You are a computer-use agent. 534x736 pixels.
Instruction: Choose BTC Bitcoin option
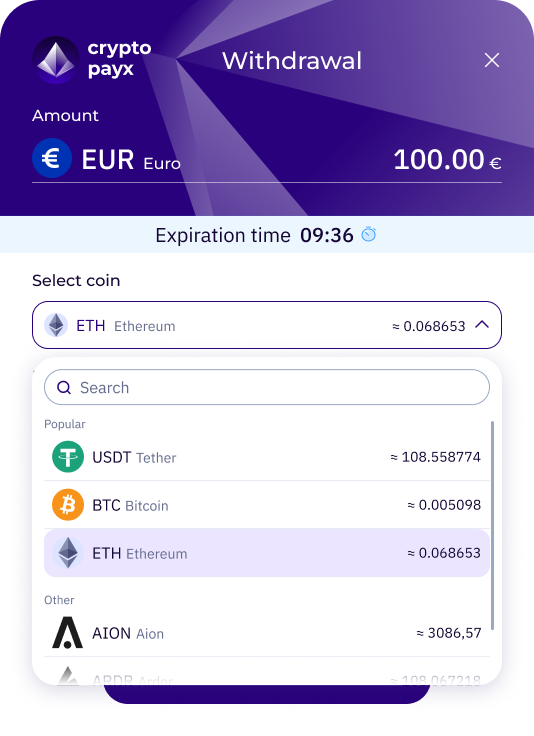point(267,505)
